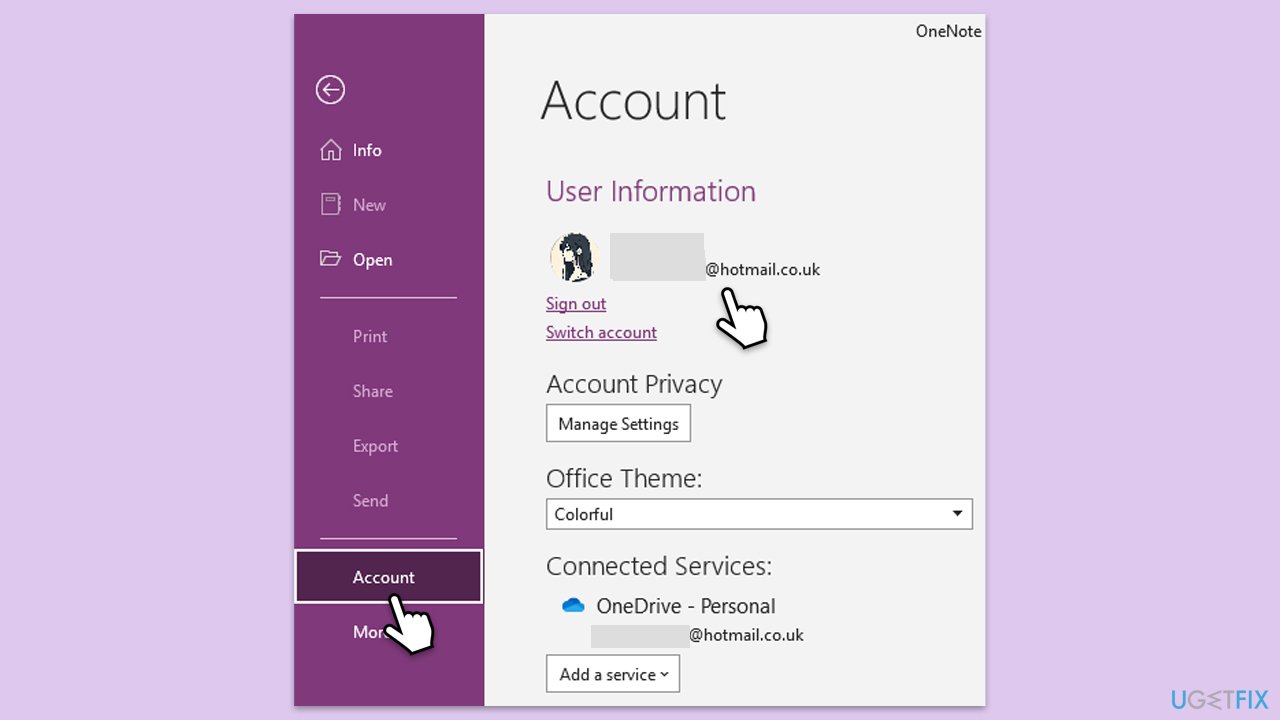Click the New notebook page icon

[x=330, y=205]
